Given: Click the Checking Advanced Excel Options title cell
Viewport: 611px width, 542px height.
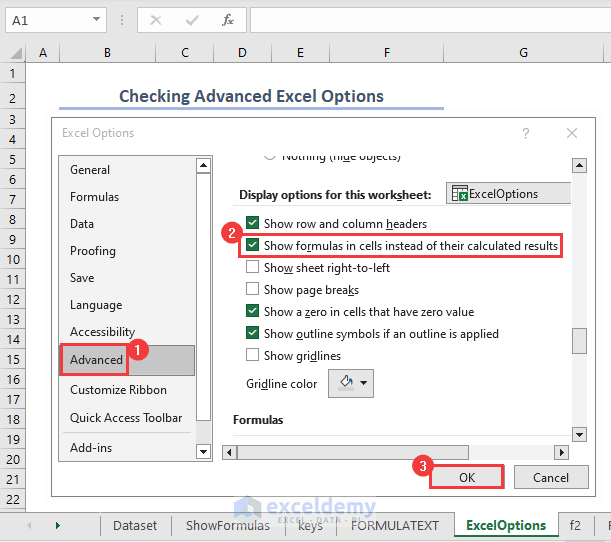Looking at the screenshot, I should point(251,96).
